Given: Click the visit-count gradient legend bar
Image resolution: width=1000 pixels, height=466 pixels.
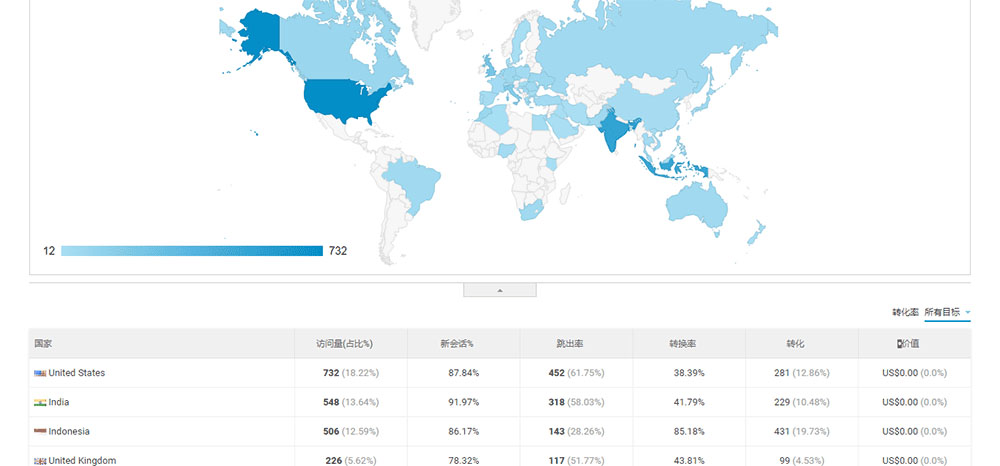Looking at the screenshot, I should (x=191, y=250).
